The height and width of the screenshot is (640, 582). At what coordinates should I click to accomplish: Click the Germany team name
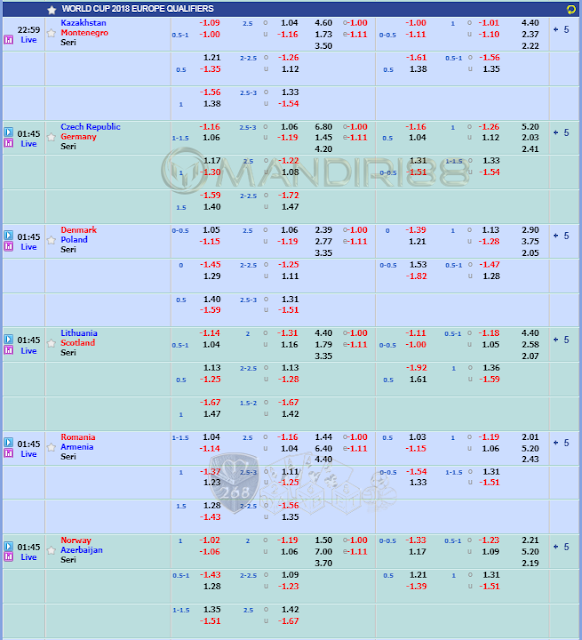point(78,137)
